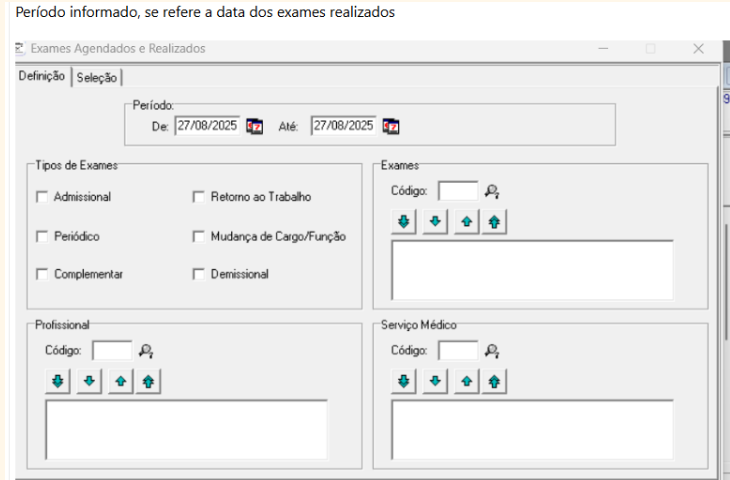Check Retorno ao Trabalho option
The height and width of the screenshot is (480, 730).
(198, 197)
